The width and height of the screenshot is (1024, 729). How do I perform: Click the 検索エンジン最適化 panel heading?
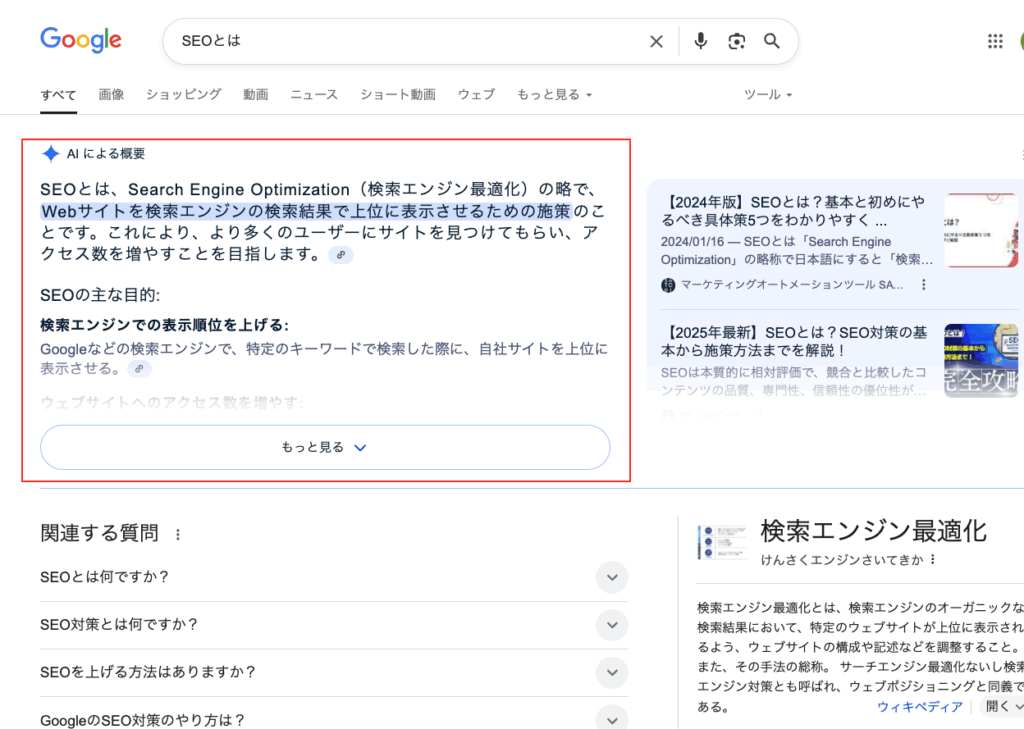click(873, 531)
